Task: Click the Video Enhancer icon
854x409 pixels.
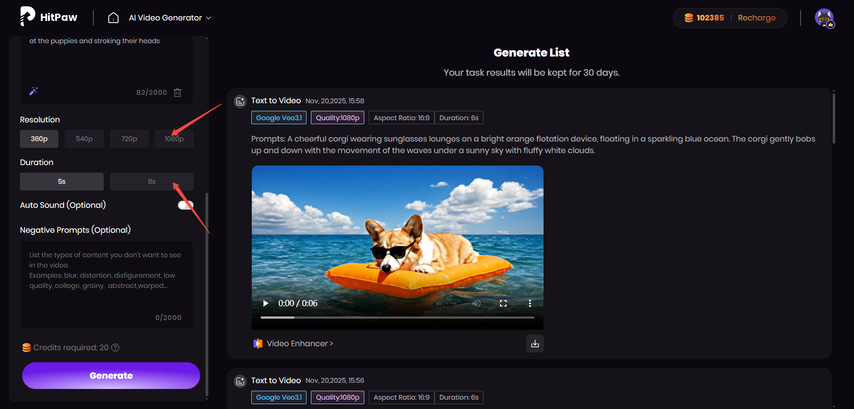Action: point(258,344)
